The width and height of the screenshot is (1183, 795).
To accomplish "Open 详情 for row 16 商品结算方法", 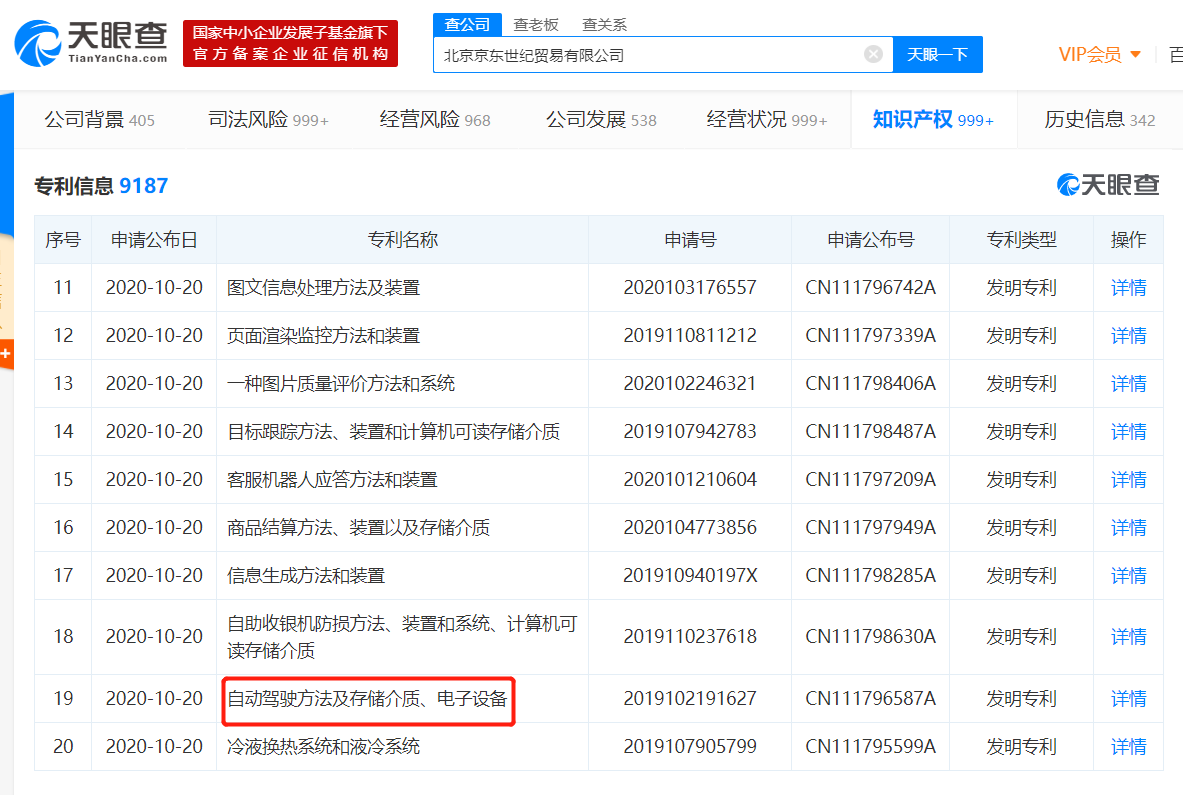I will pos(1129,527).
